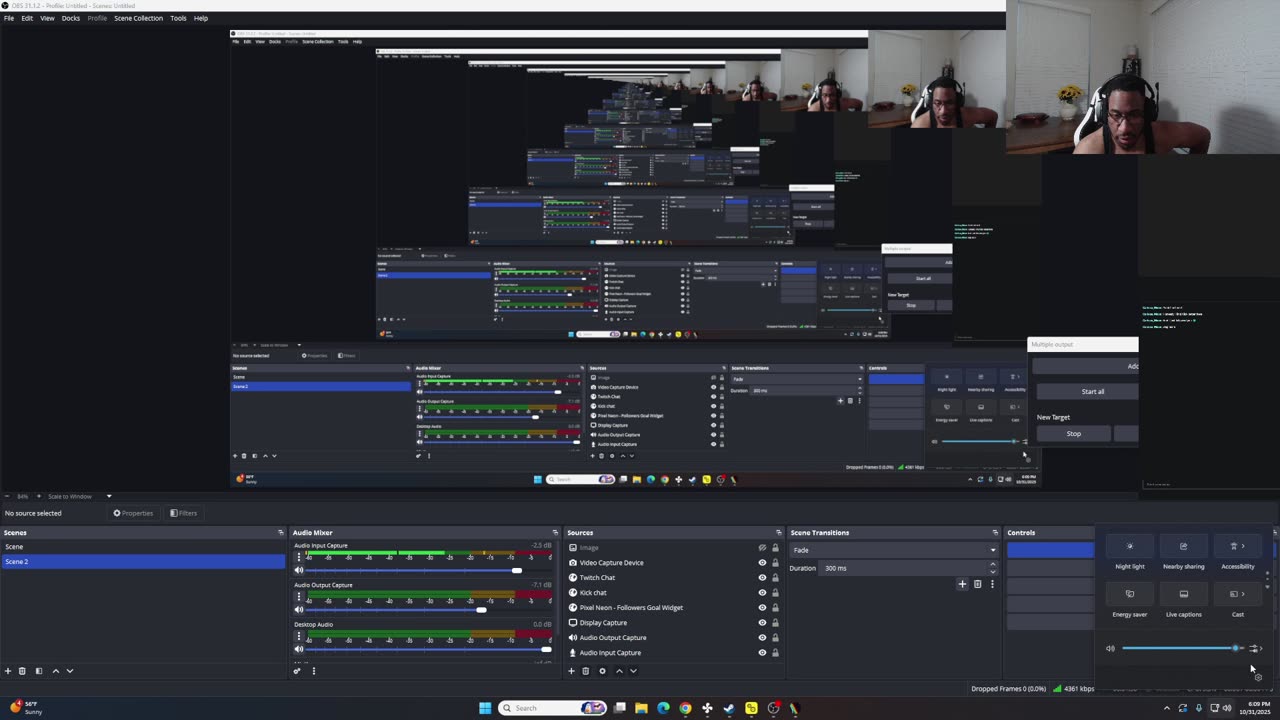Open the preview scale dropdown arrow

pos(109,496)
